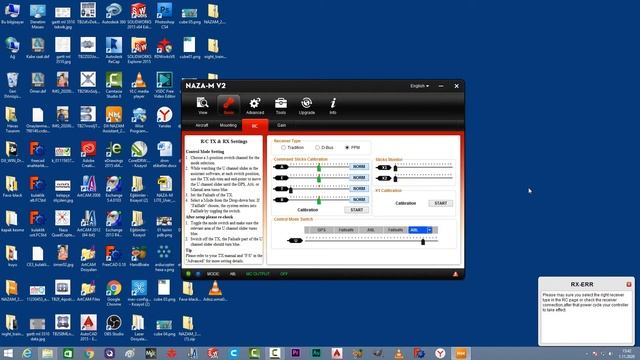The height and width of the screenshot is (360, 640).
Task: Toggle NORM button for channel T
Action: point(359,189)
